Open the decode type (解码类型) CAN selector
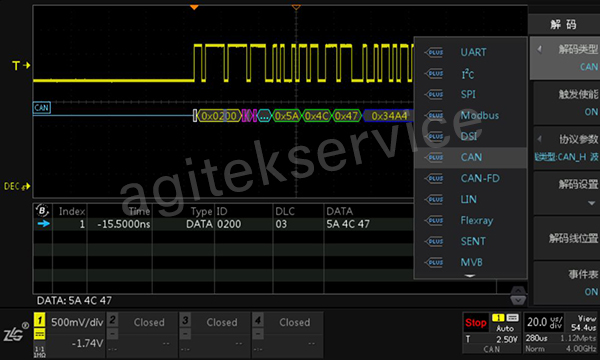This screenshot has height=360, width=600. coord(566,58)
